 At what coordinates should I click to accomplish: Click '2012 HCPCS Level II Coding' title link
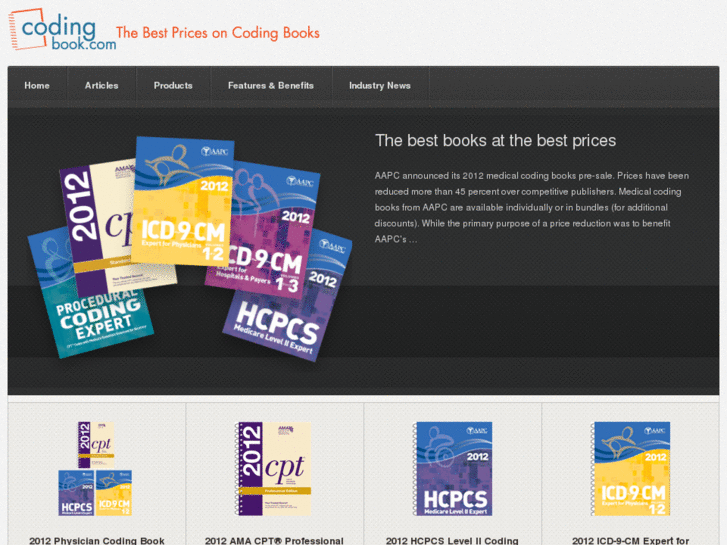click(452, 540)
